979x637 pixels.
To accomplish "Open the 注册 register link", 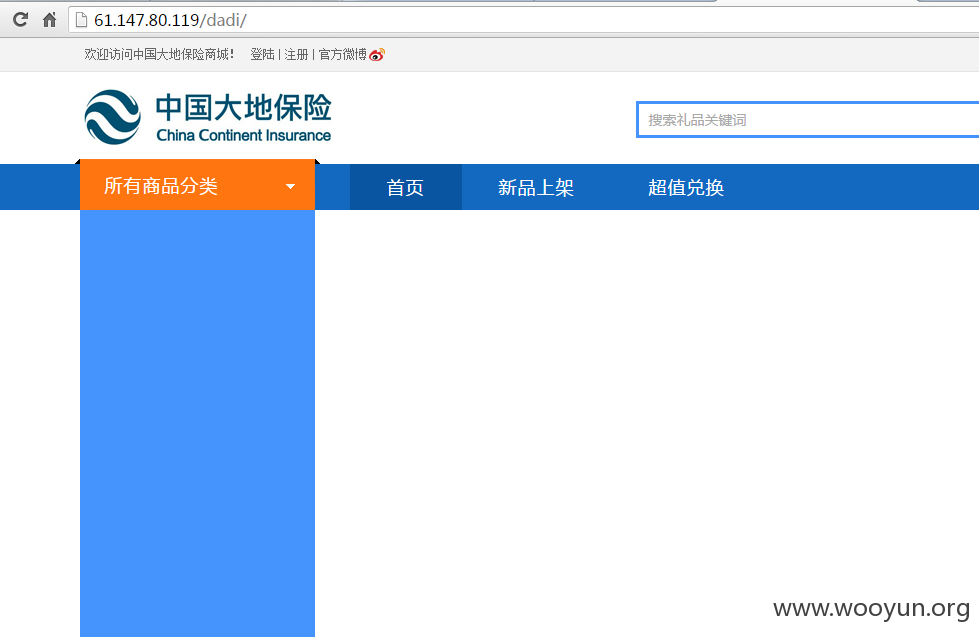I will pos(297,55).
